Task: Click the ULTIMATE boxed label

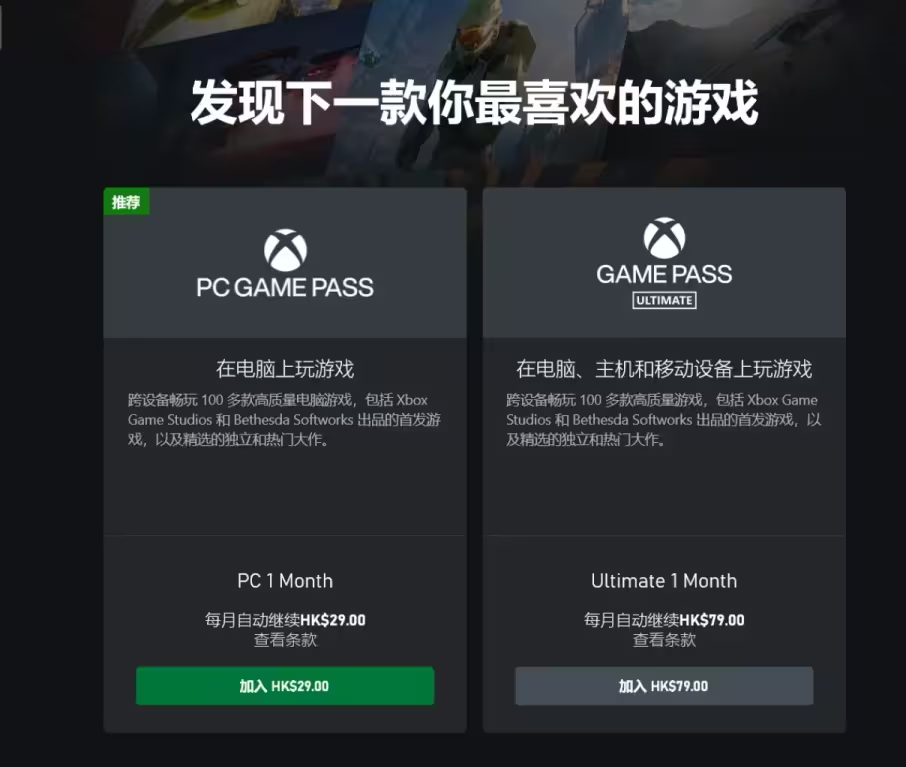Action: 664,301
